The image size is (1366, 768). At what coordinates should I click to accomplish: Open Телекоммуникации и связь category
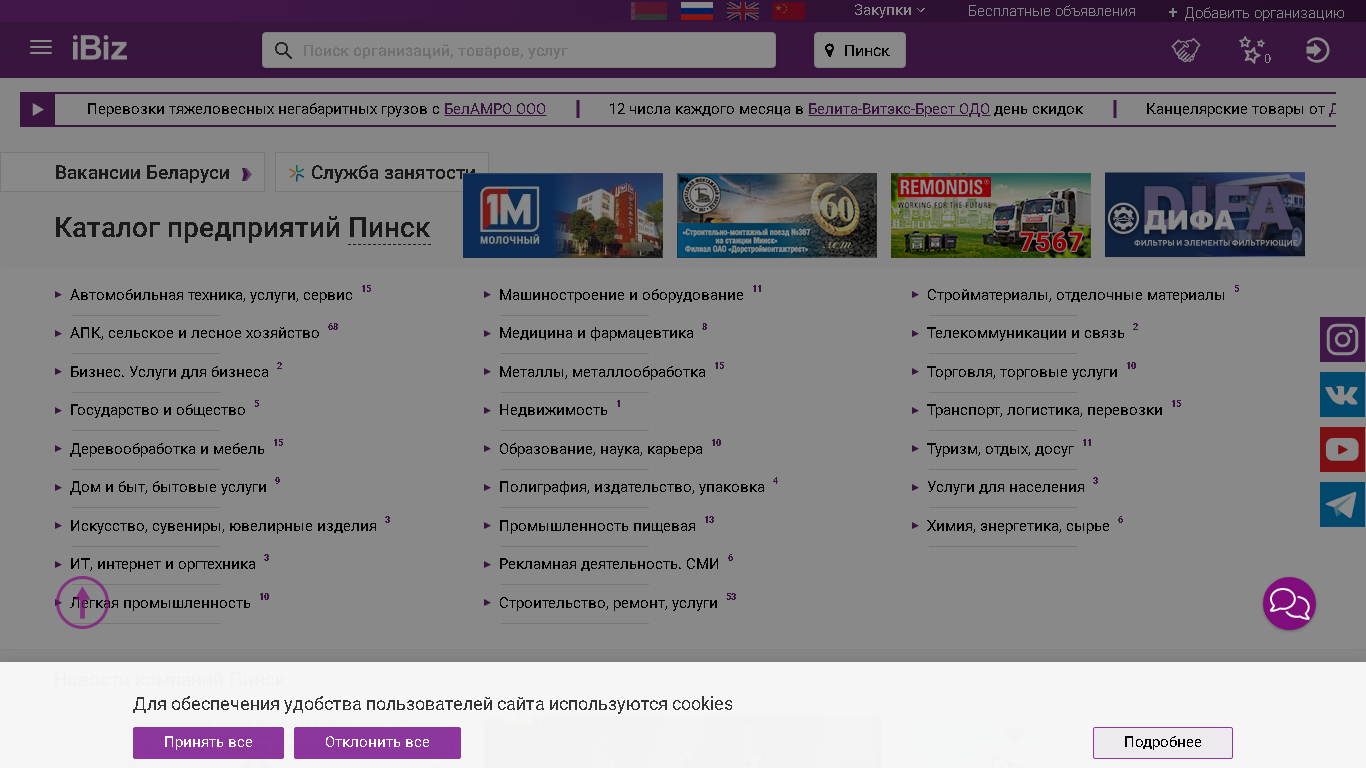(x=1026, y=333)
